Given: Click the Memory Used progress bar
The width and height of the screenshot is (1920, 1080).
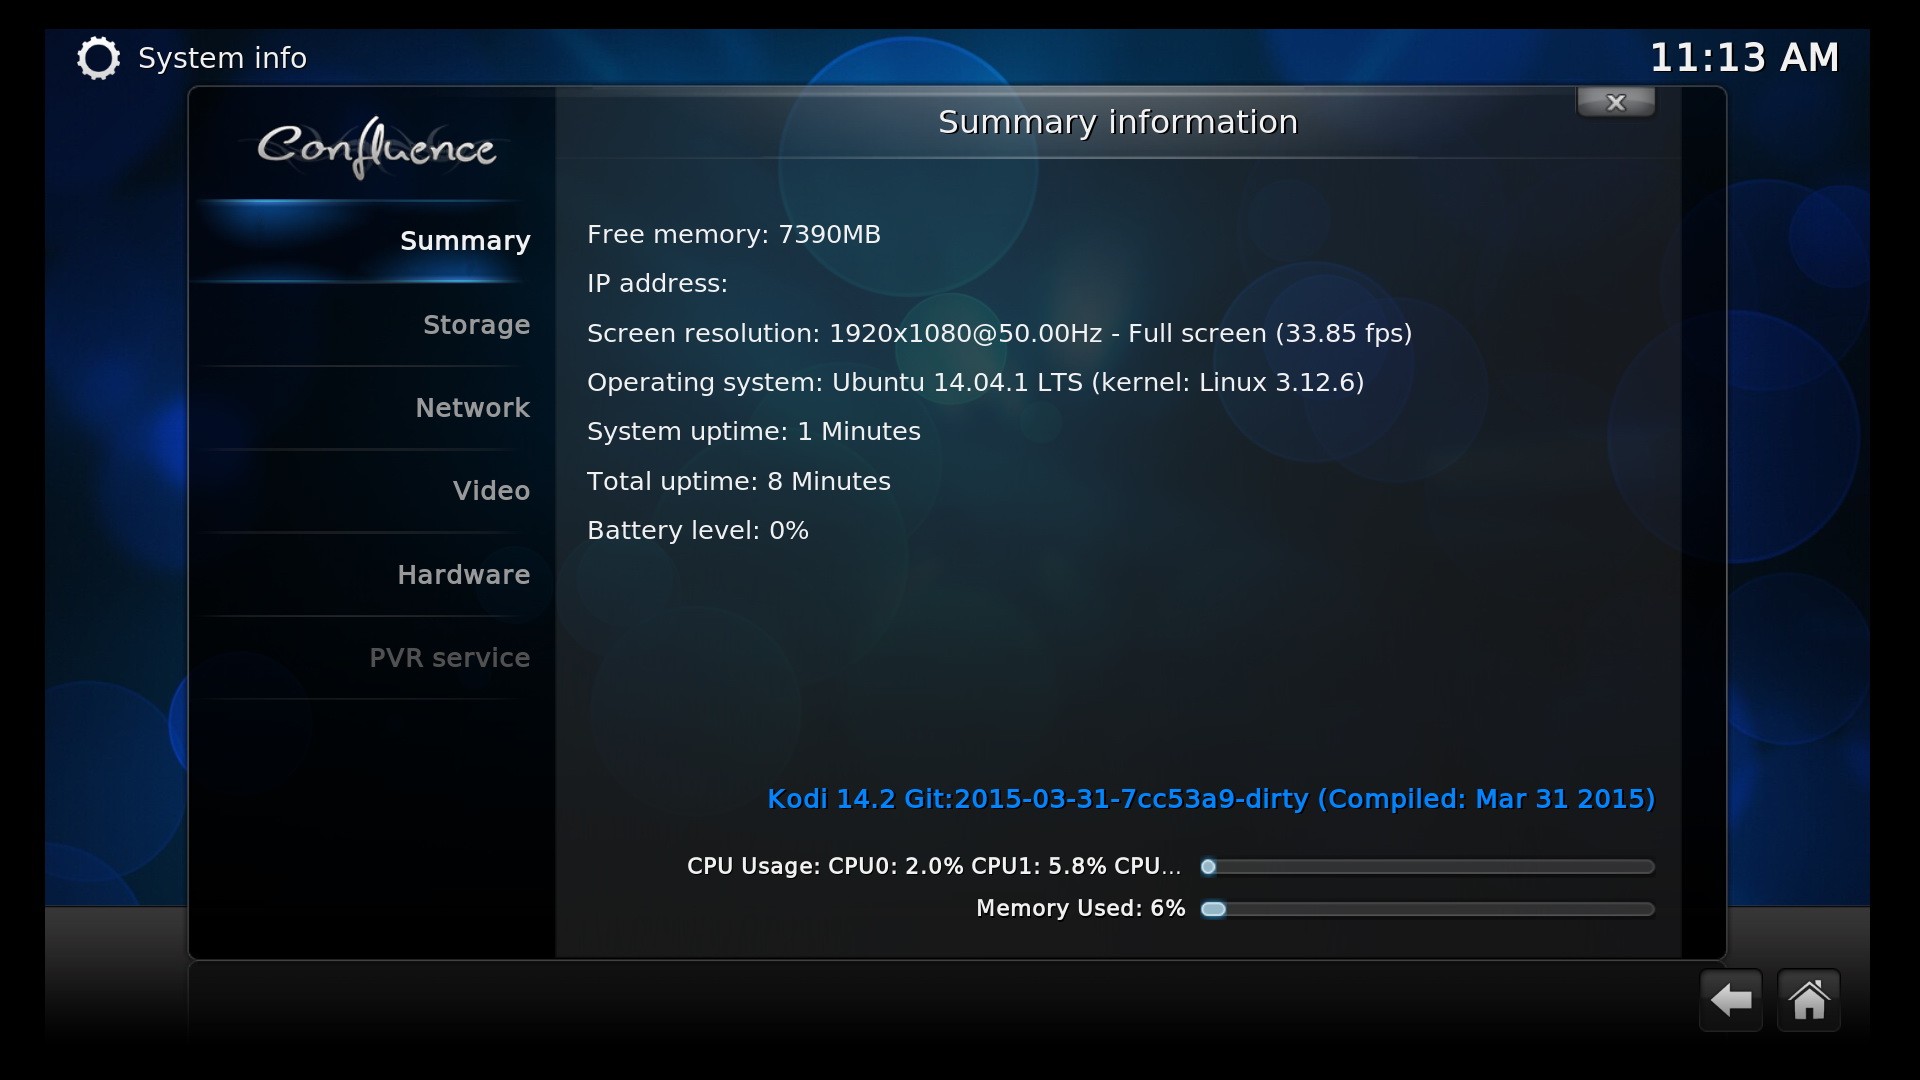Looking at the screenshot, I should click(x=1428, y=909).
